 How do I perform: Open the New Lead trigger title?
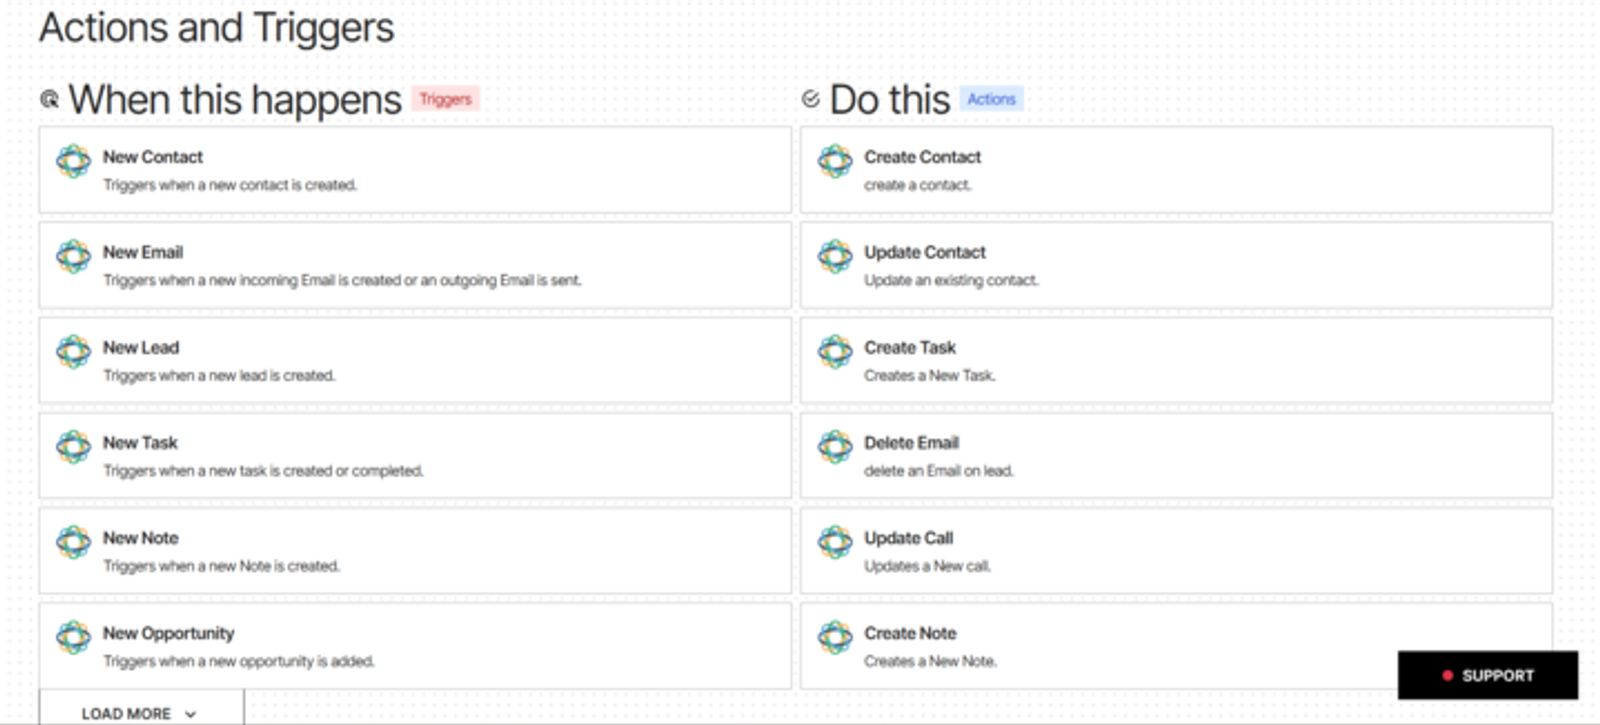(x=141, y=347)
